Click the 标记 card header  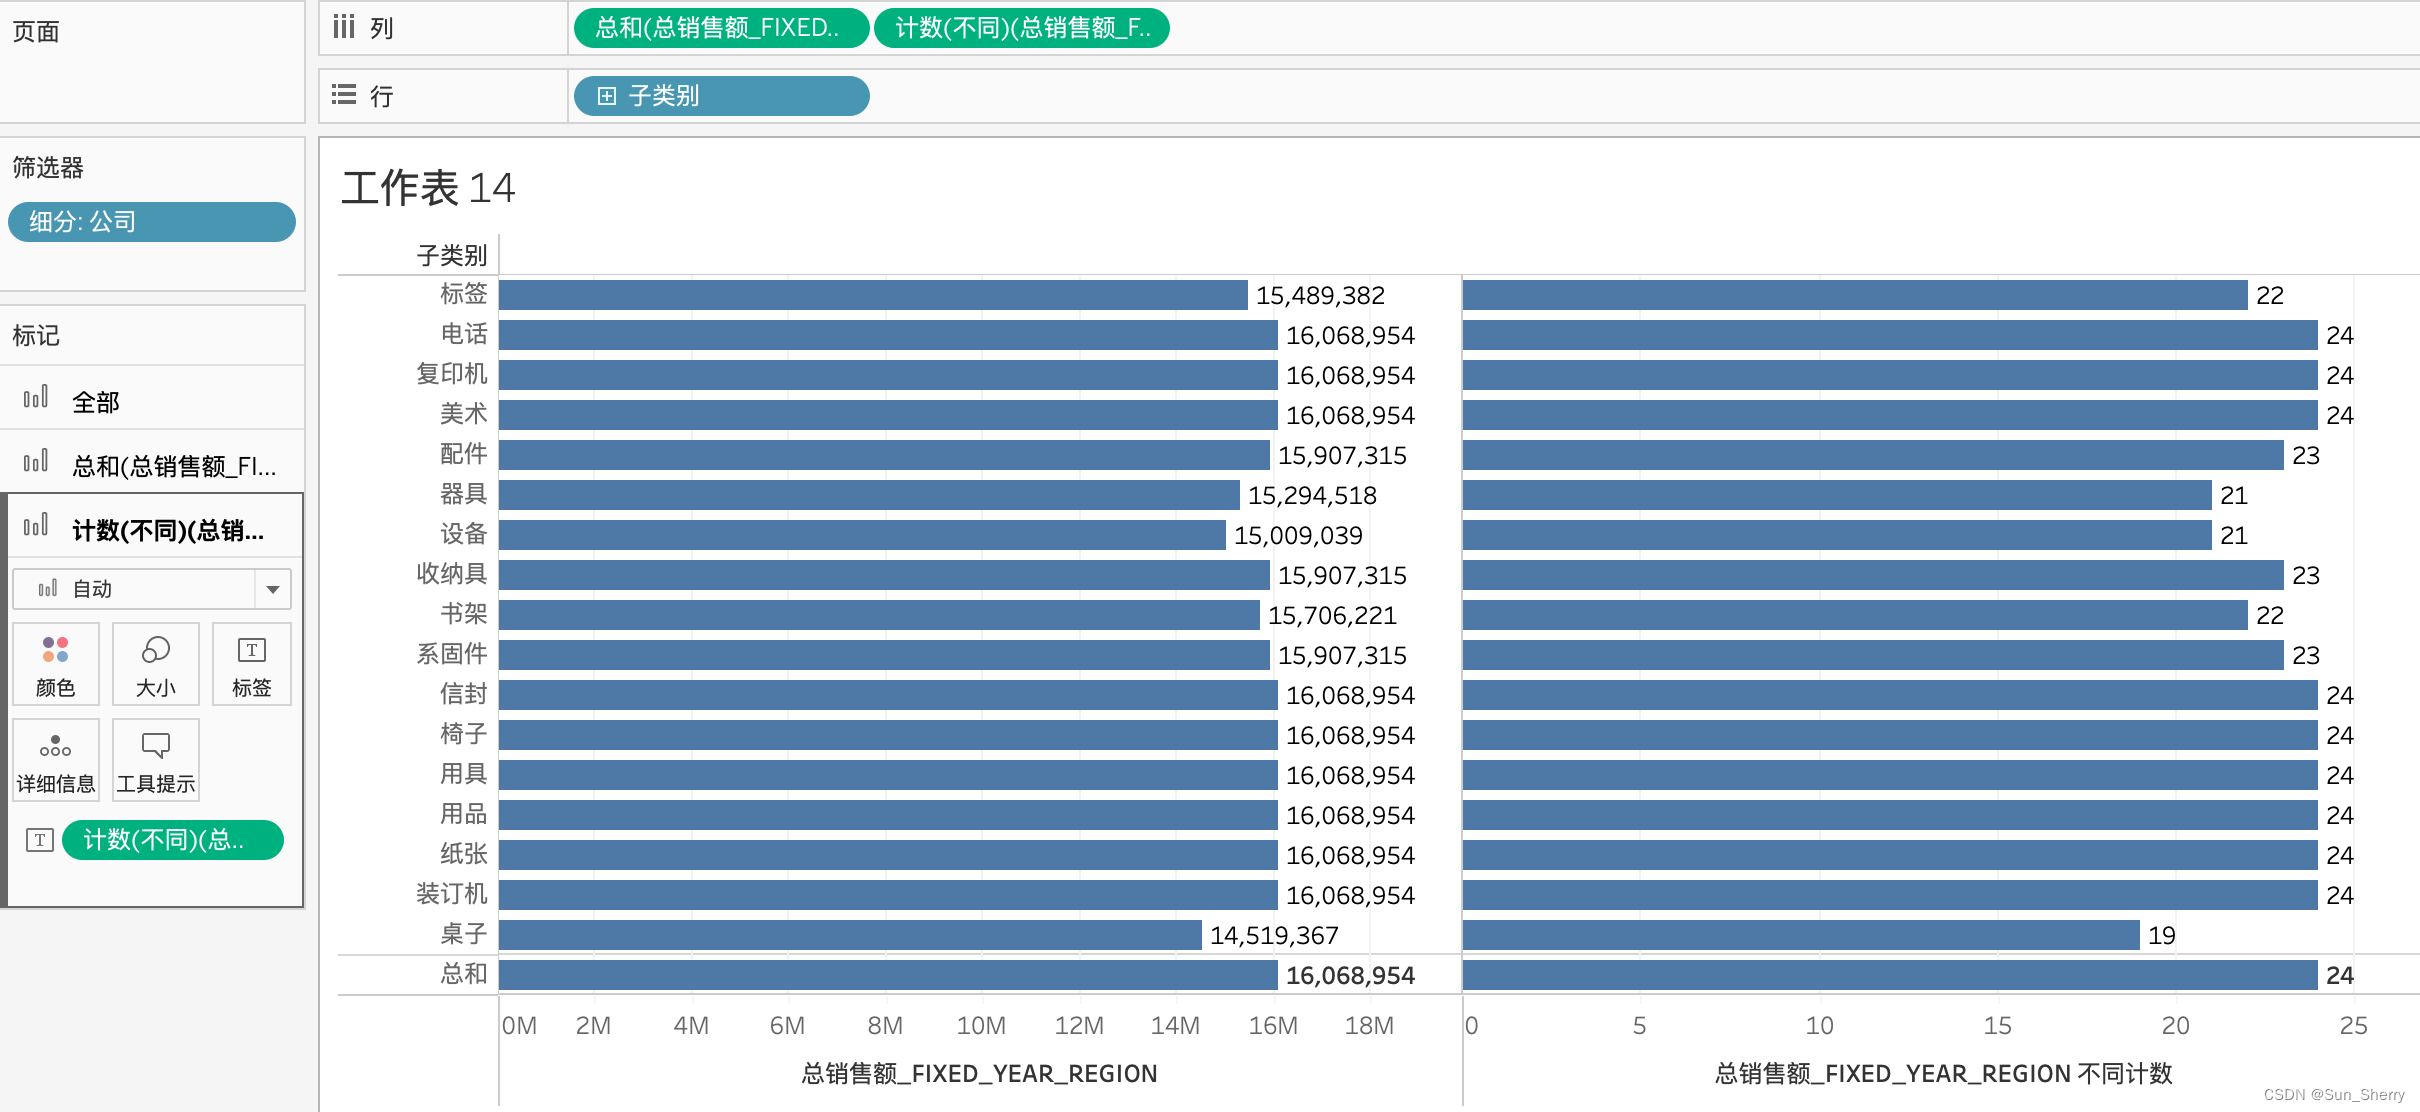(36, 335)
